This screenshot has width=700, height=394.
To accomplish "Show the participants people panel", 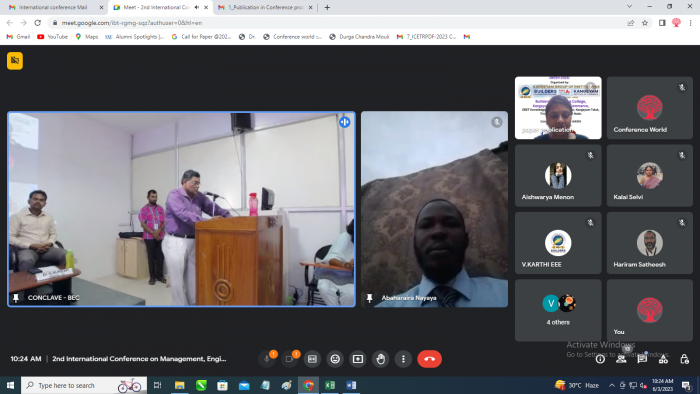I will tap(621, 359).
